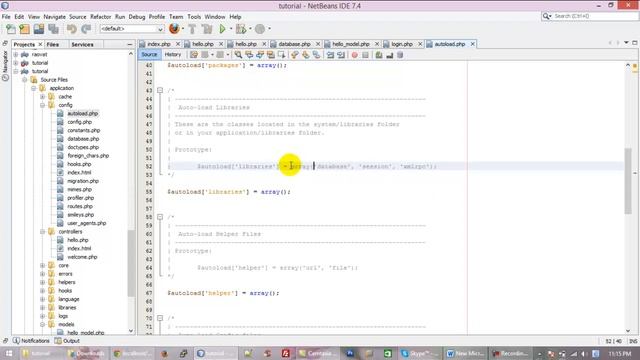Screen dimensions: 640x360
Task: Click the Redo toolbar icon
Action: pyautogui.click(x=86, y=29)
